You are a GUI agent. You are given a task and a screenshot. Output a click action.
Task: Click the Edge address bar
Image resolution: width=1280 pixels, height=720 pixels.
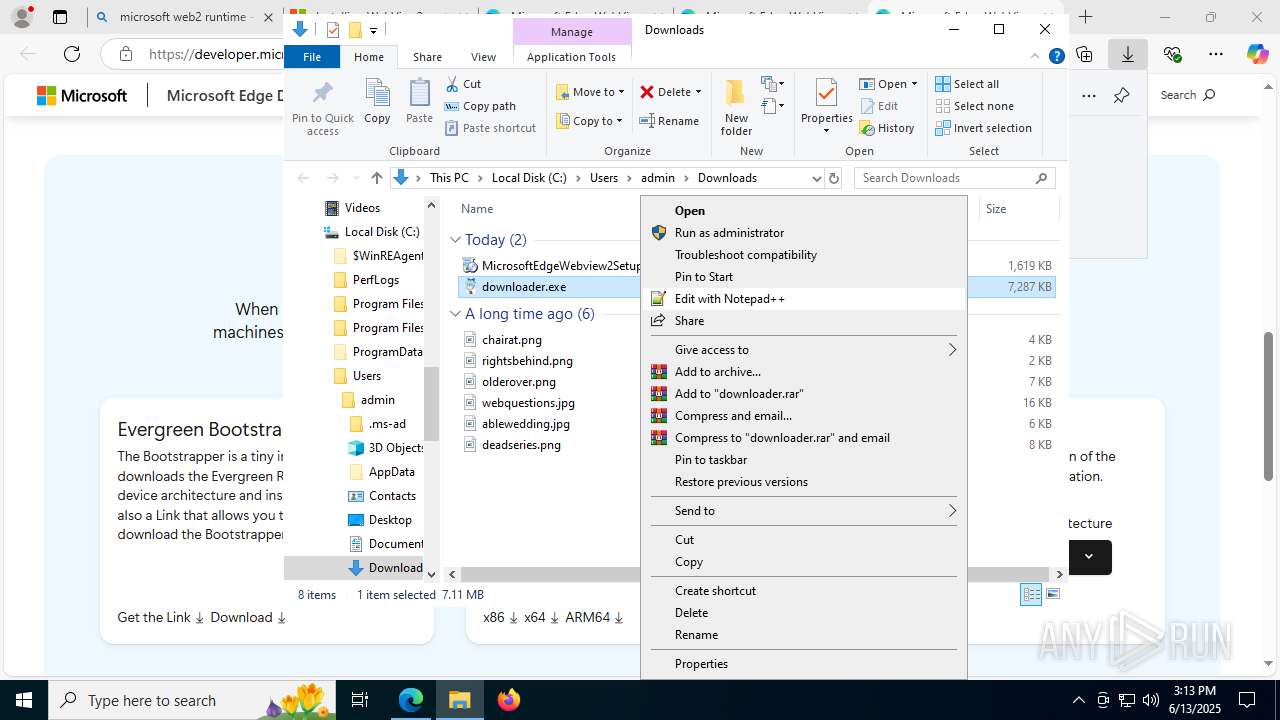215,54
